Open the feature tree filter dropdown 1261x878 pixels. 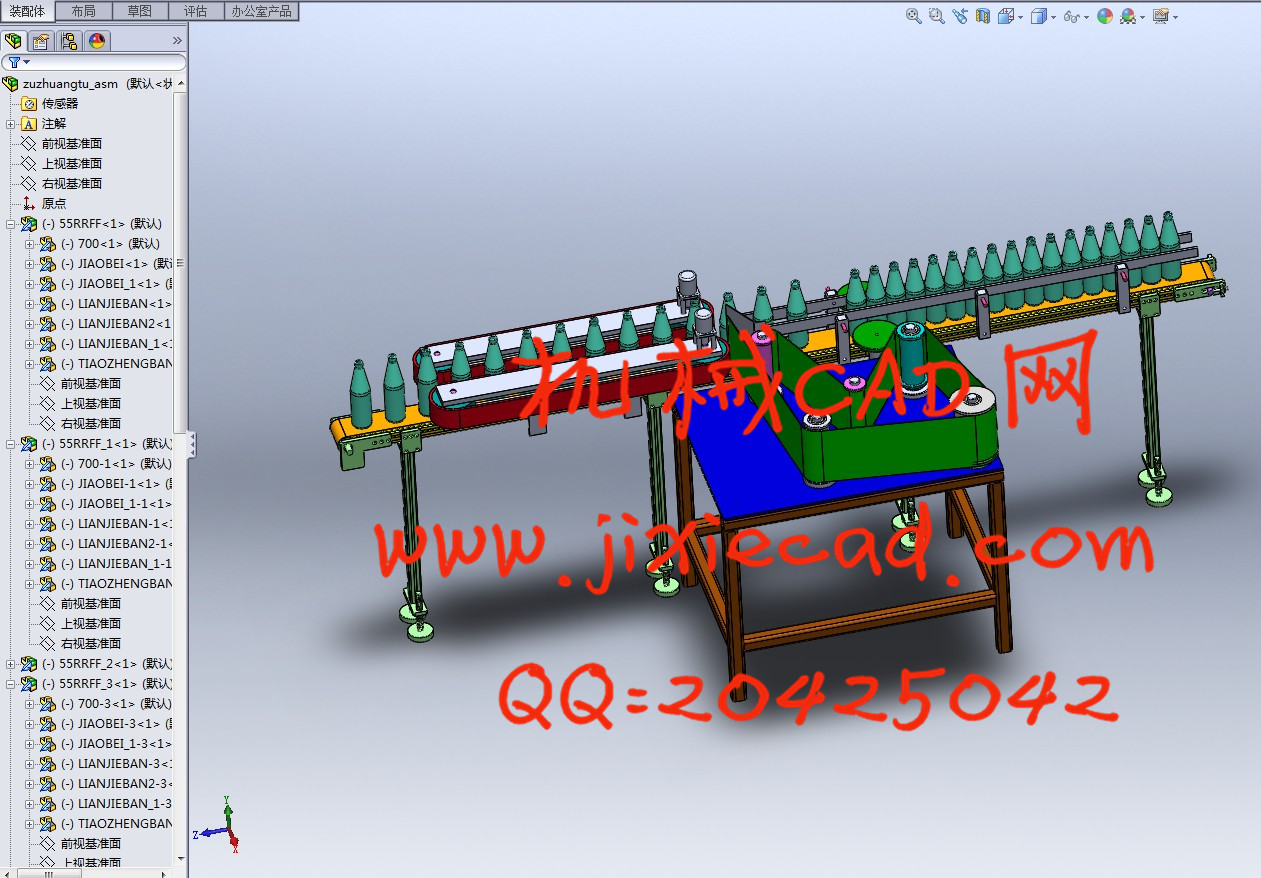click(19, 63)
